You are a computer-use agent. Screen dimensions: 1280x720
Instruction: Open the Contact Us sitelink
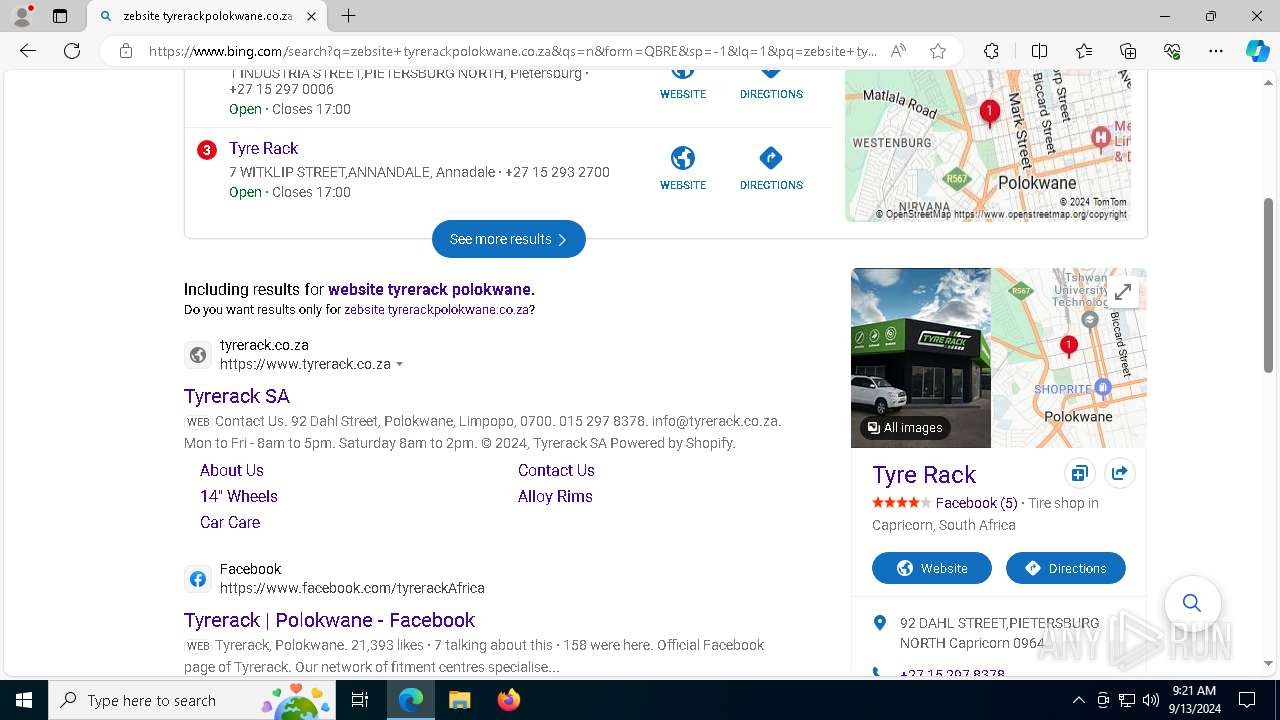pyautogui.click(x=556, y=470)
